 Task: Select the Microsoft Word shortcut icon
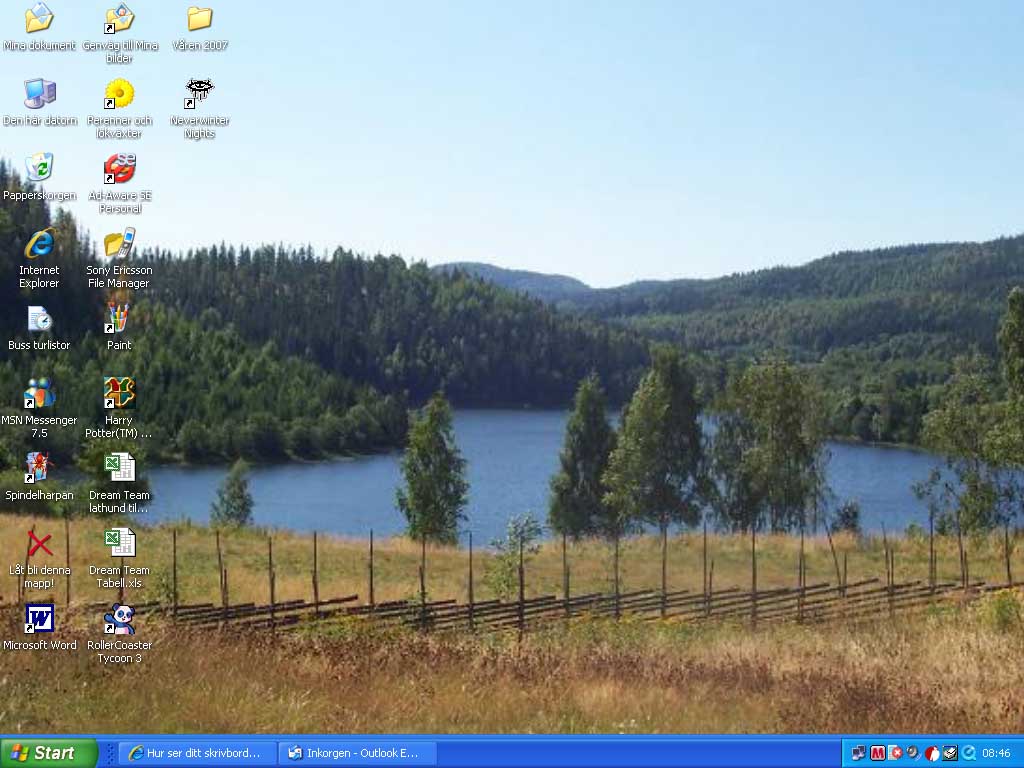click(x=39, y=618)
